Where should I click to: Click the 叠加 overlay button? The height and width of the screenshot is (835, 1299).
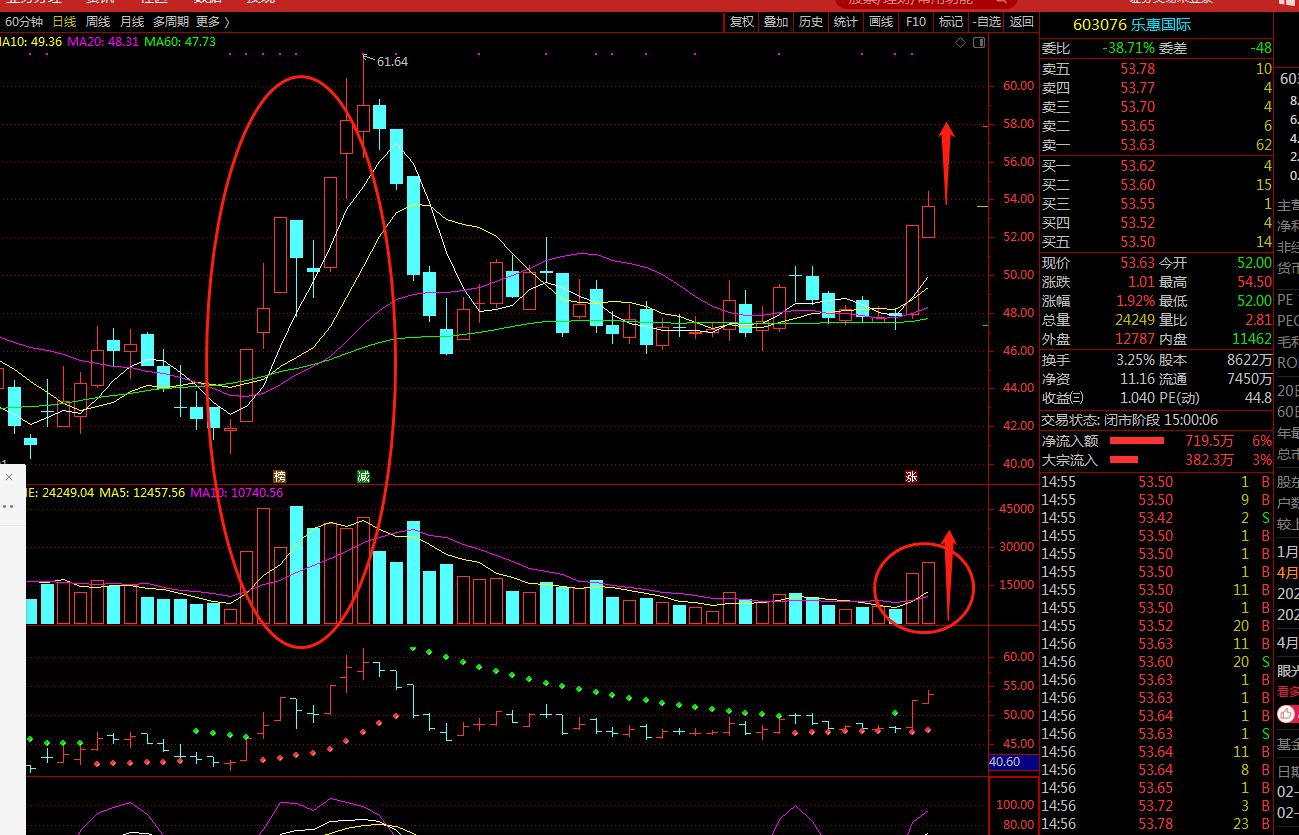click(776, 21)
